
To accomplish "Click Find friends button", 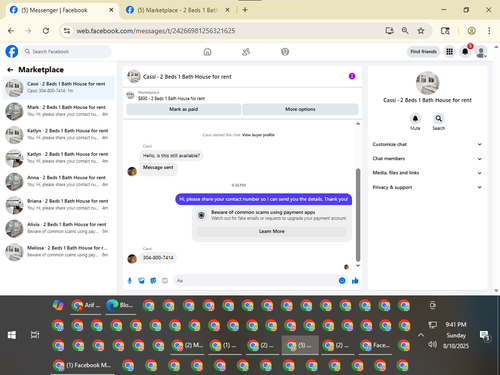I will [423, 52].
